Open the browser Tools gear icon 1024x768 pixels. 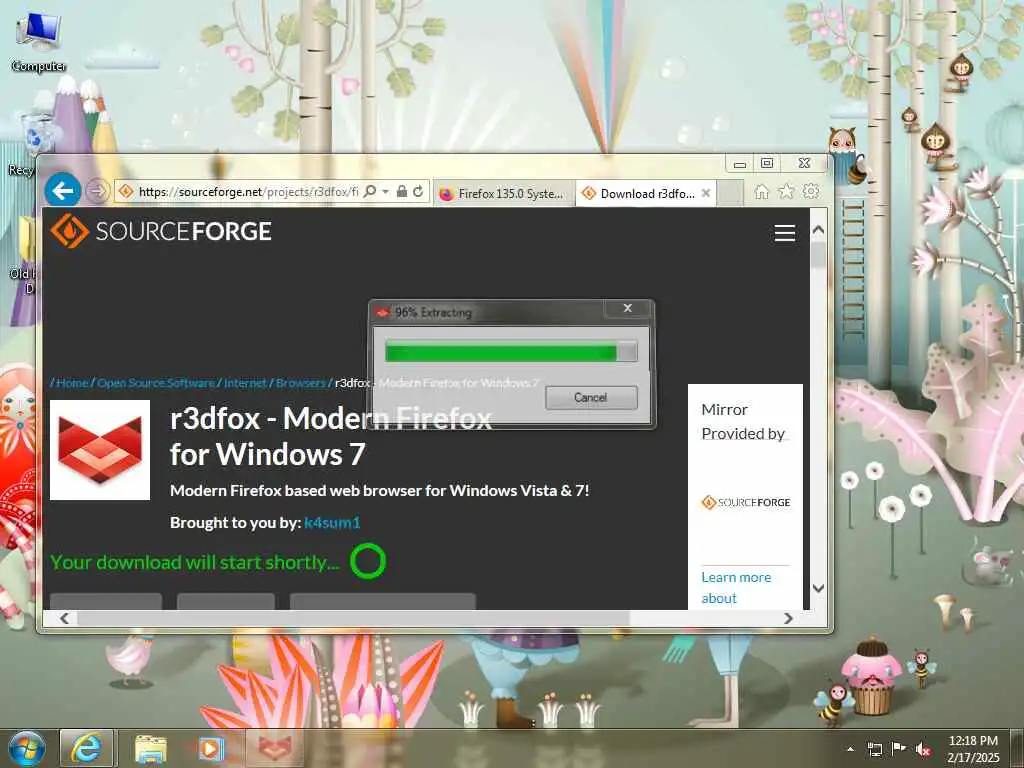click(x=811, y=191)
